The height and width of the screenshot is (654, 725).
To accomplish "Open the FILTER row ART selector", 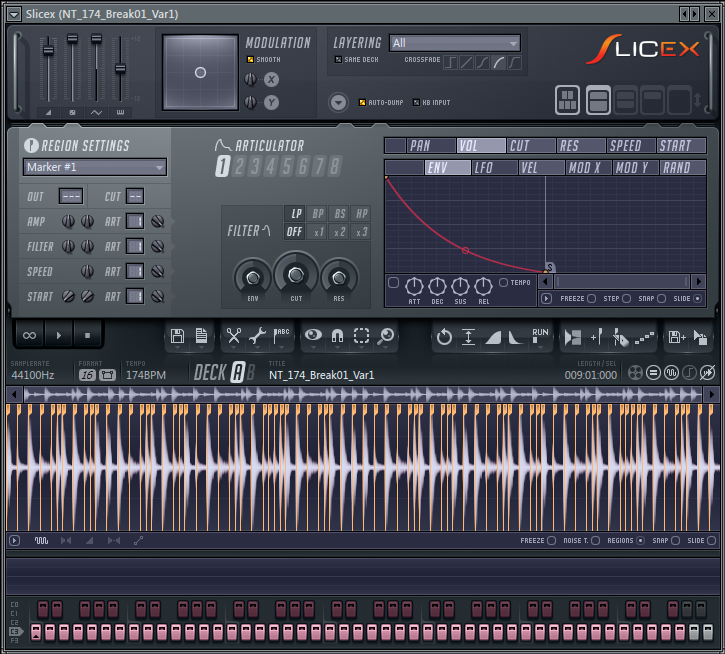I will pos(135,247).
